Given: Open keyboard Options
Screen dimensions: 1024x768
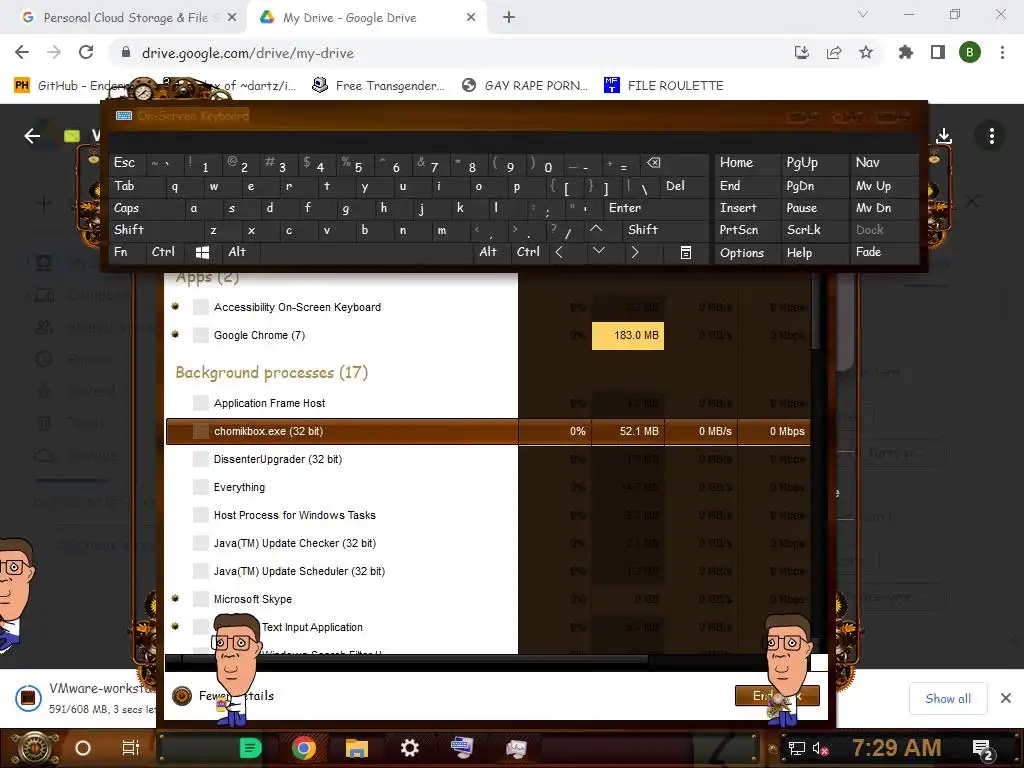Looking at the screenshot, I should point(747,253).
